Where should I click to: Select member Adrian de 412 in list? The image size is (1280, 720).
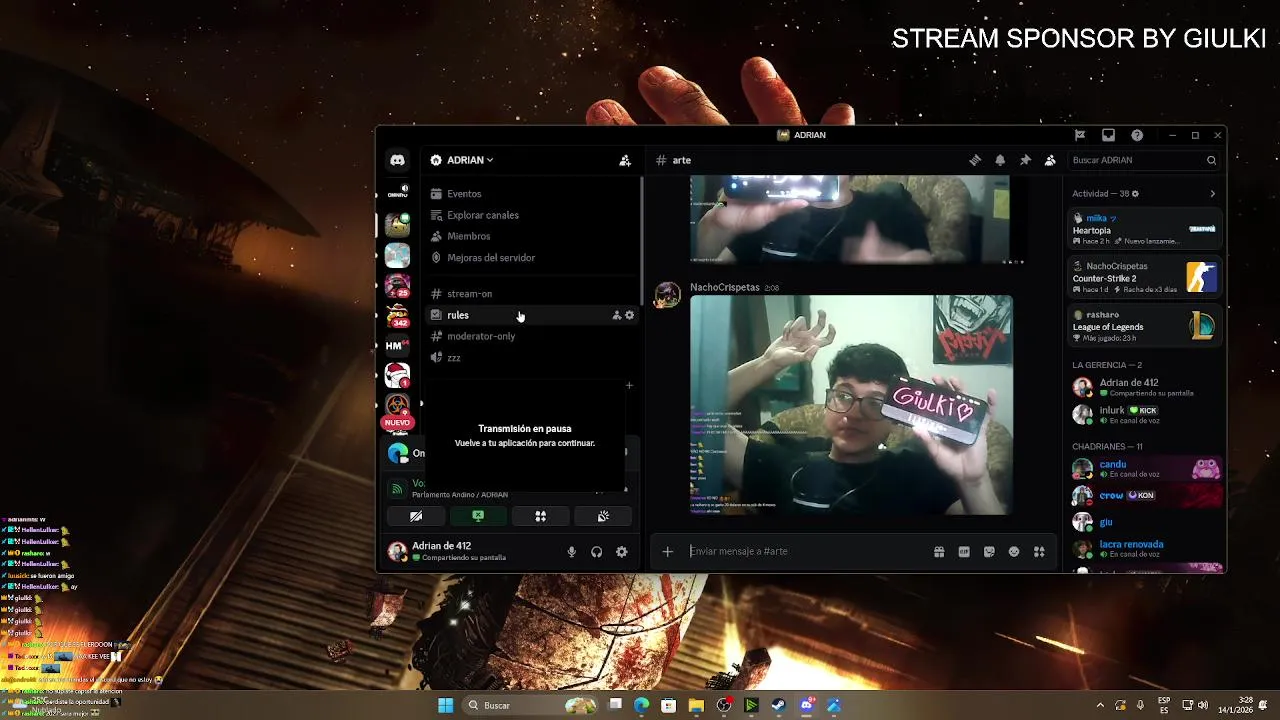point(1144,387)
